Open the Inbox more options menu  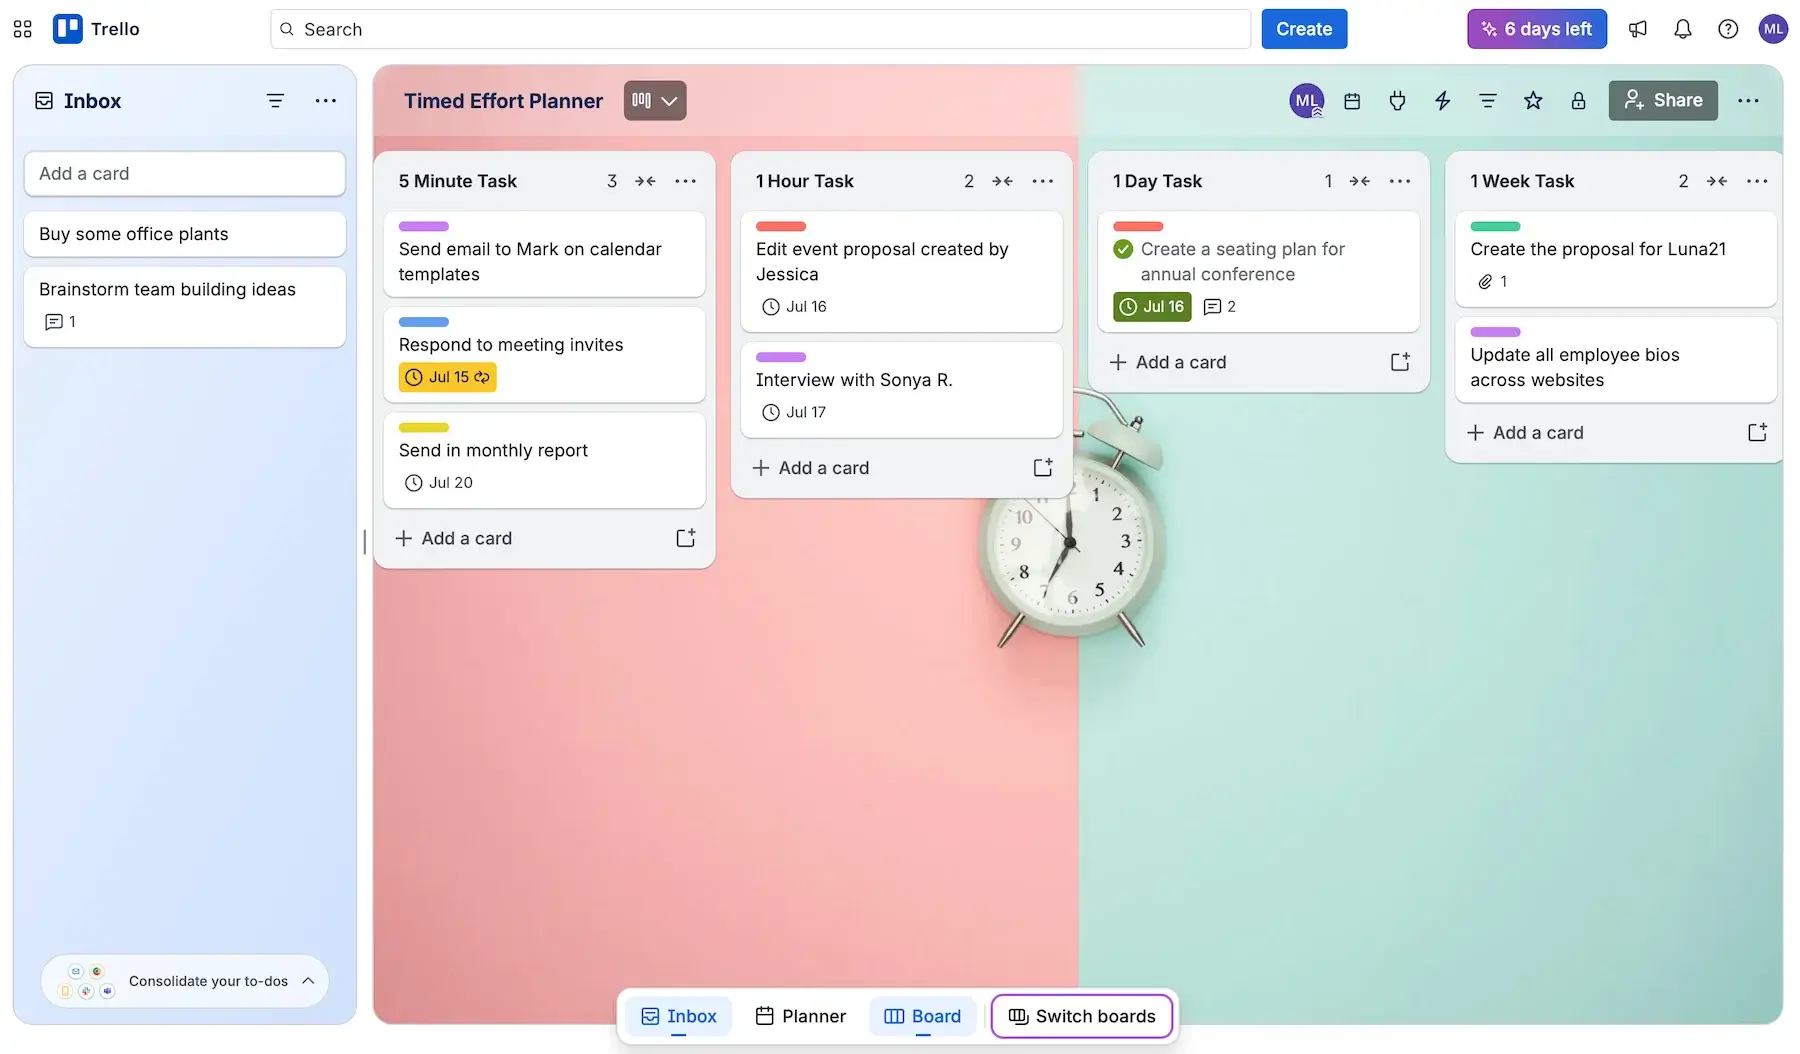click(325, 100)
